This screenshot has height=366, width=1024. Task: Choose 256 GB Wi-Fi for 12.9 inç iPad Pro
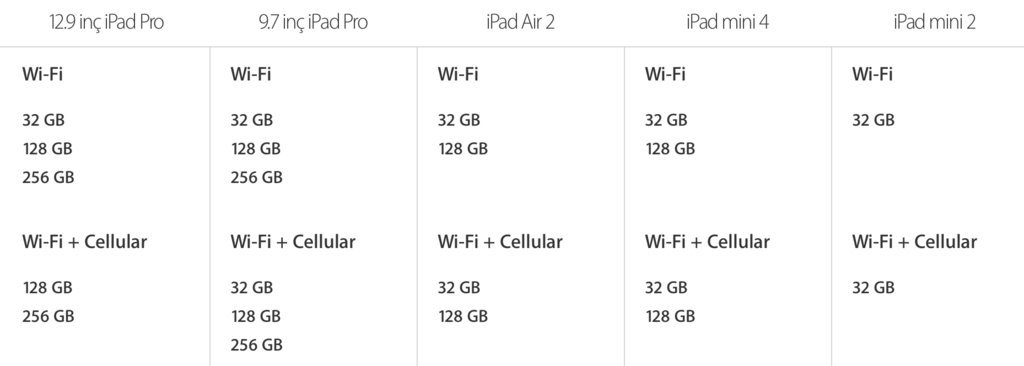click(48, 177)
